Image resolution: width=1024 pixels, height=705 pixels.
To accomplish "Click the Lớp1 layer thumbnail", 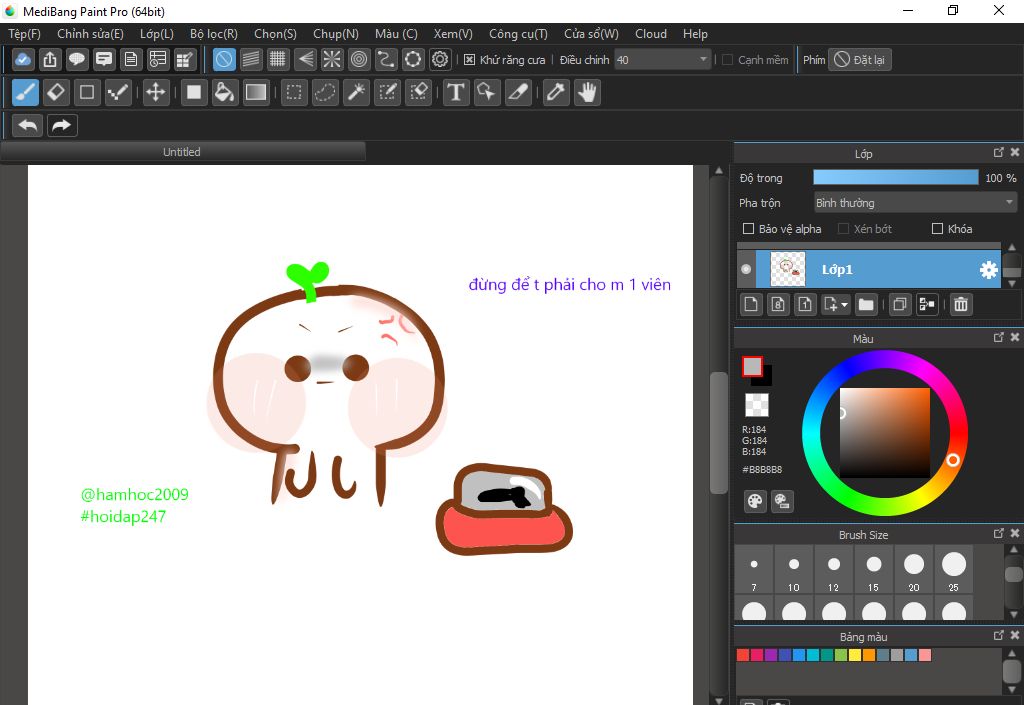I will pos(788,269).
